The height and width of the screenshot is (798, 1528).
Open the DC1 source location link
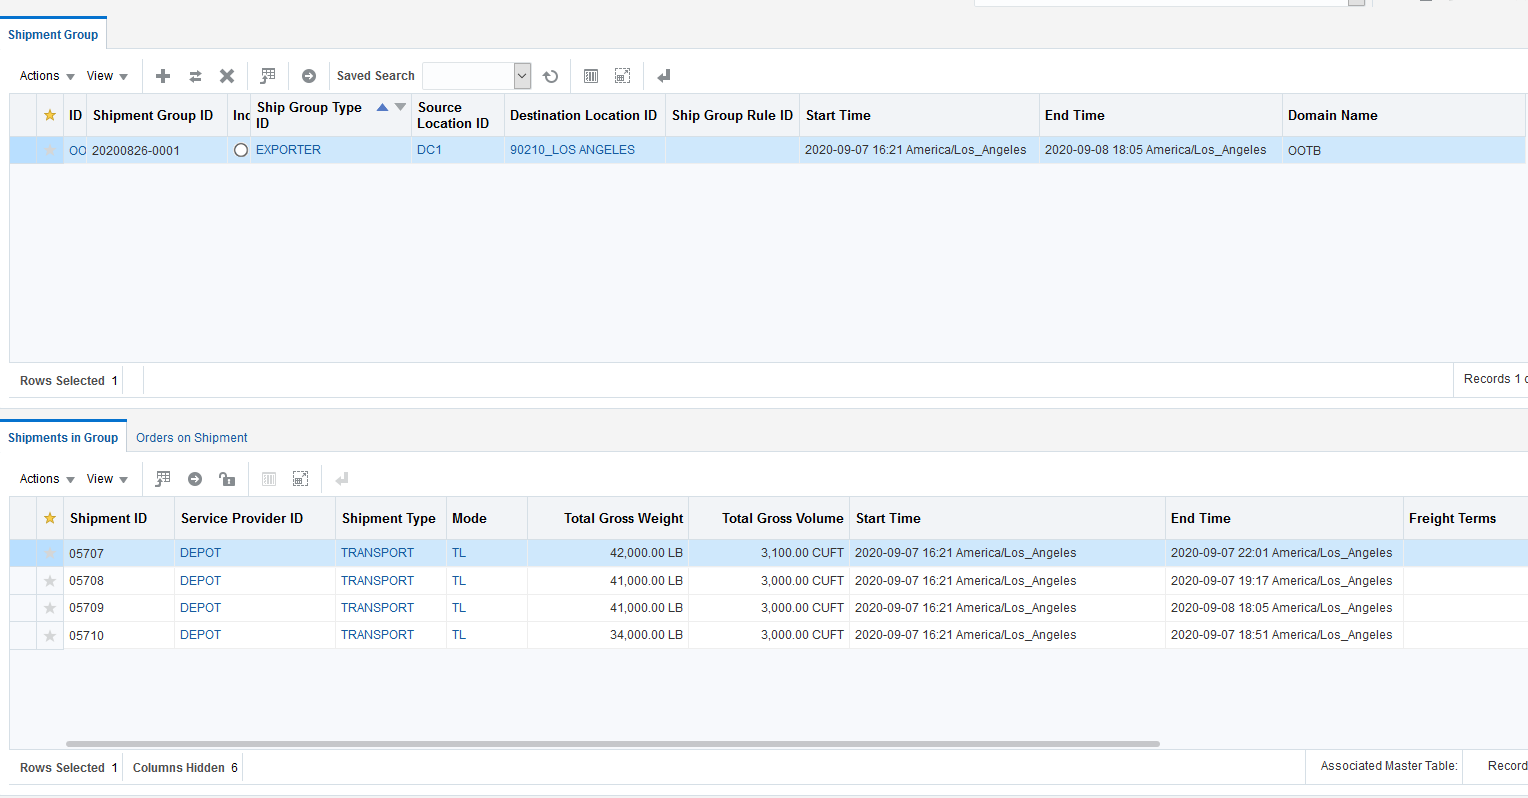429,150
